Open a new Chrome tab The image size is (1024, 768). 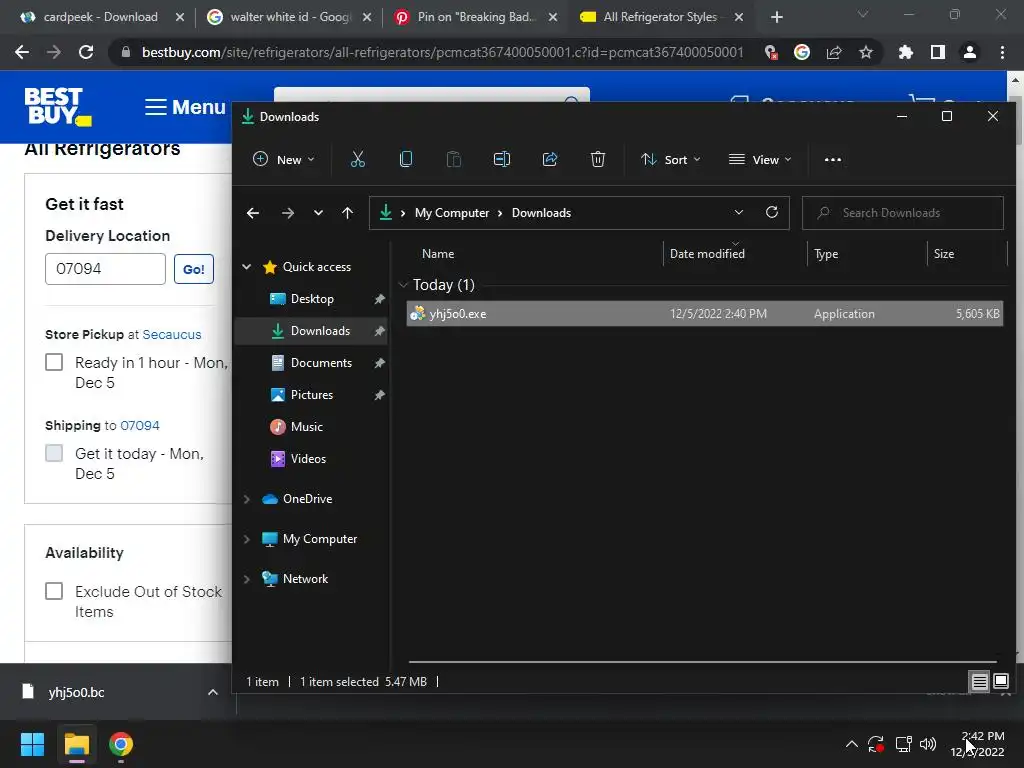[x=776, y=17]
